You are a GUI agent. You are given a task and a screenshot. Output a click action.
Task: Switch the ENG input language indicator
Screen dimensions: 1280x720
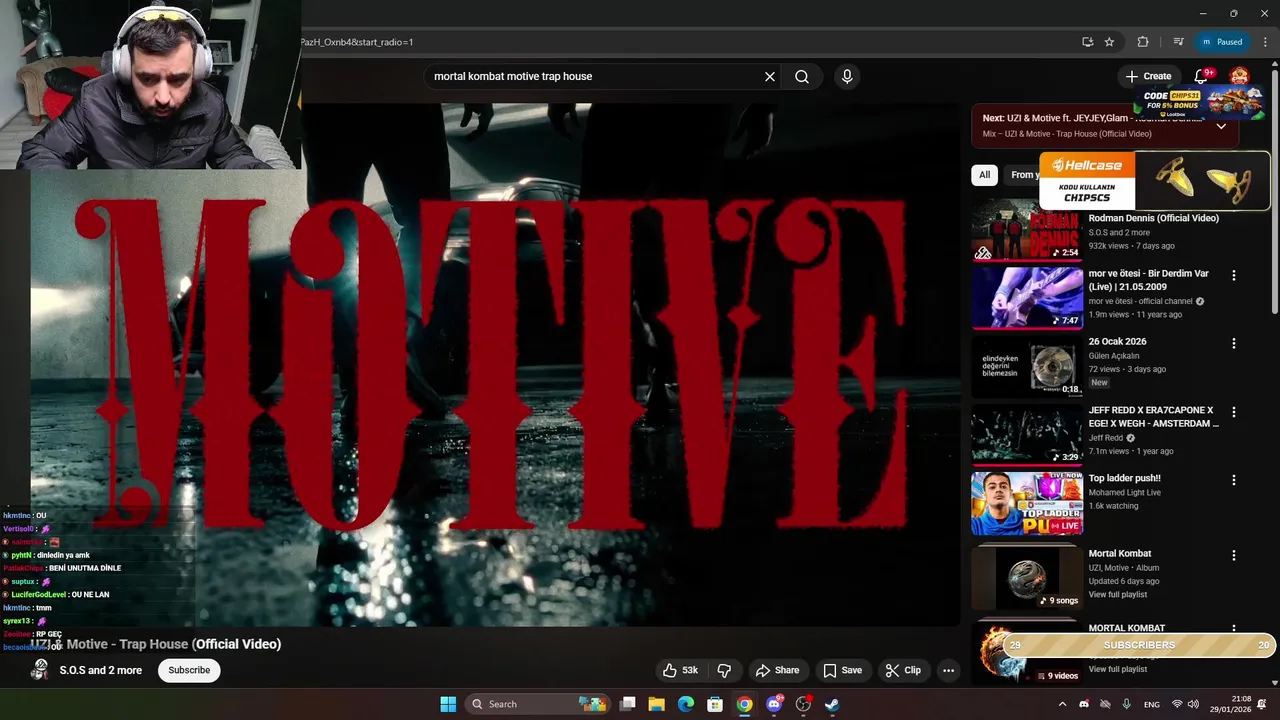[x=1152, y=704]
